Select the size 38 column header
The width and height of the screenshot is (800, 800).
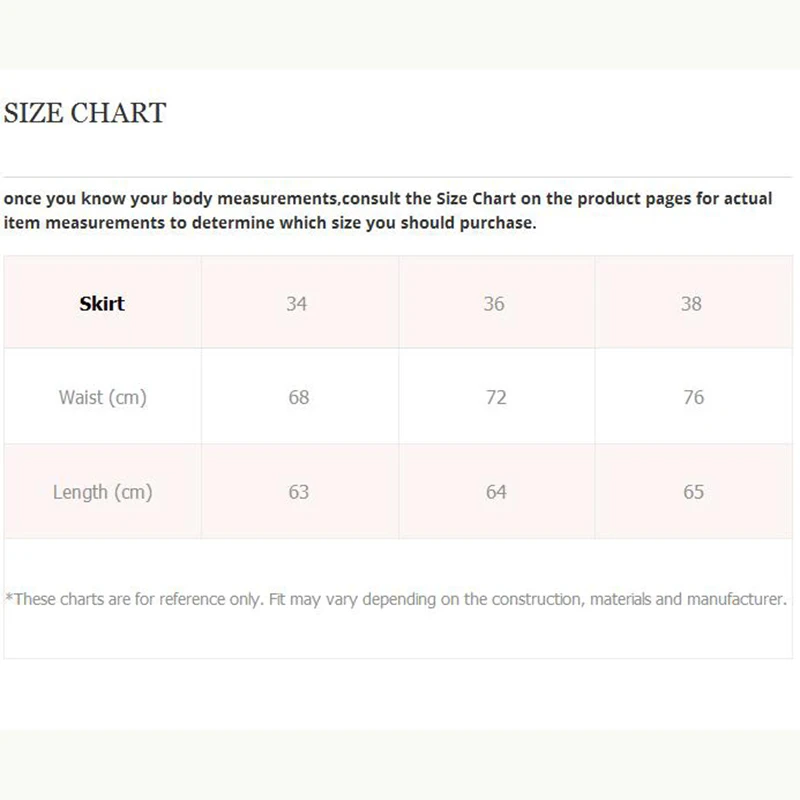[x=691, y=303]
